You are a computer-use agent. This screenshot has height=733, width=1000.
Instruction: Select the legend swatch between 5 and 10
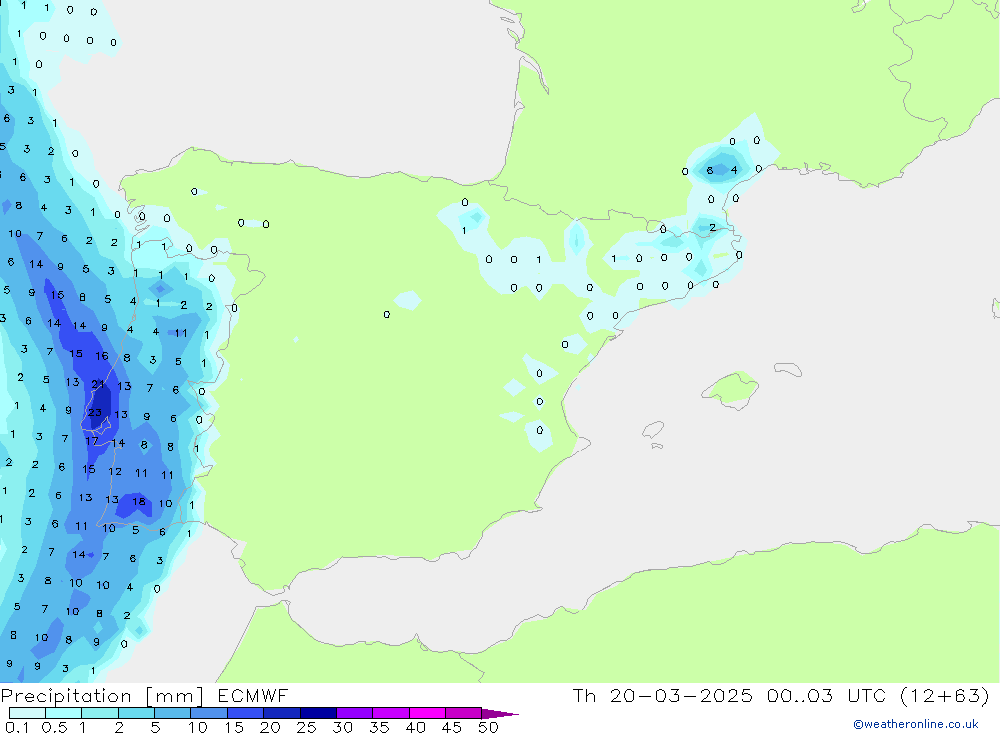pyautogui.click(x=173, y=713)
